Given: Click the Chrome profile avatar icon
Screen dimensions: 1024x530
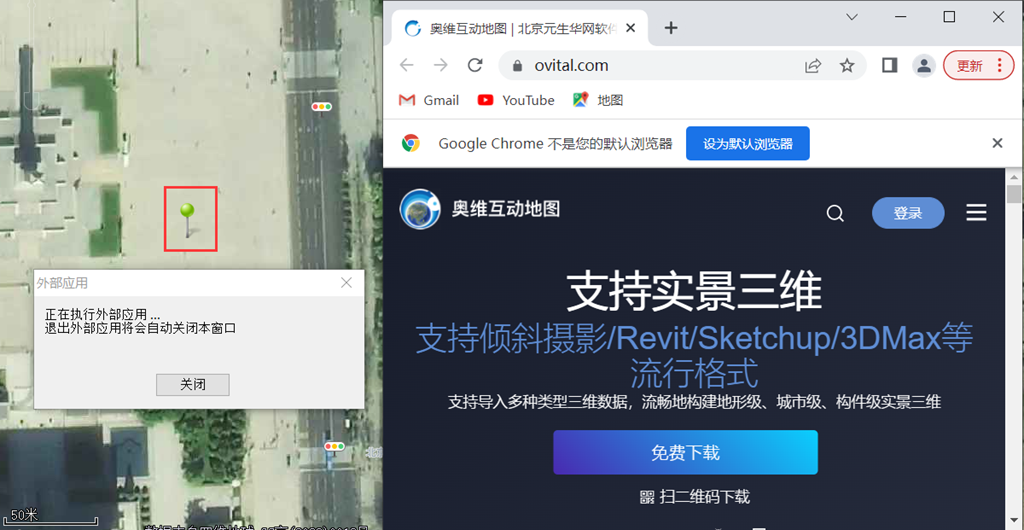Looking at the screenshot, I should click(x=924, y=65).
